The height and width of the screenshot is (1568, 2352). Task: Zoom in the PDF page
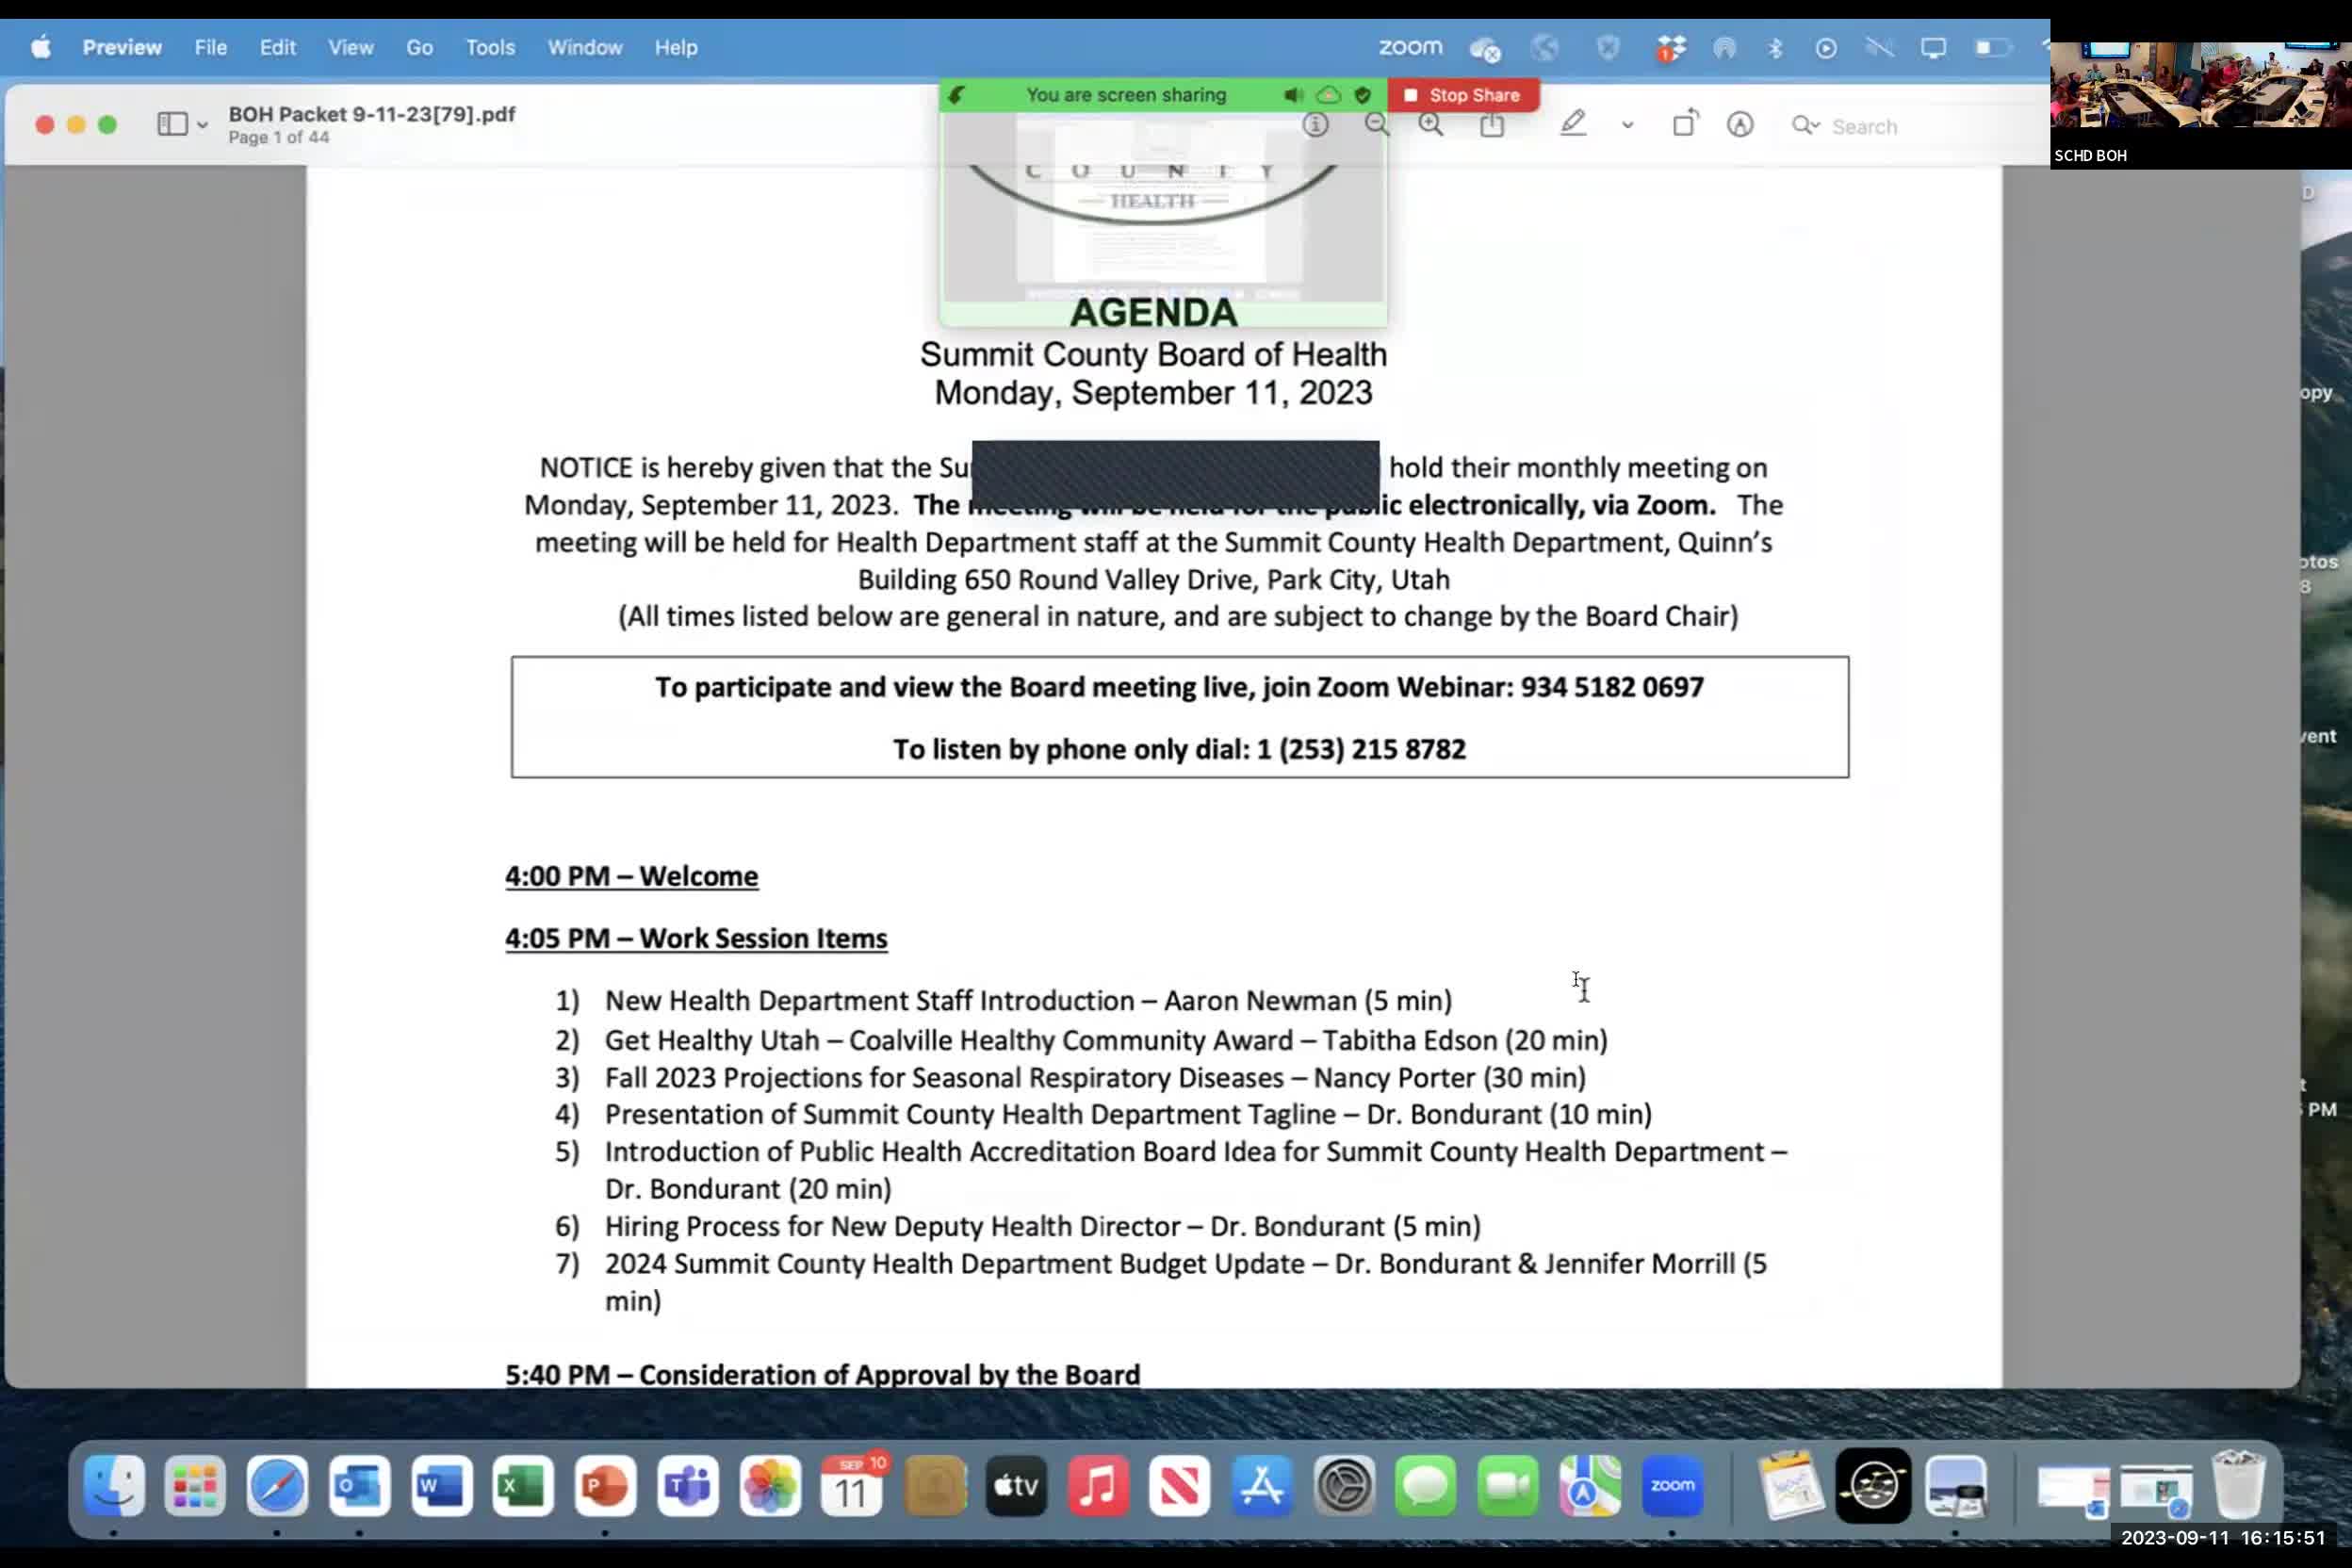click(x=1431, y=124)
